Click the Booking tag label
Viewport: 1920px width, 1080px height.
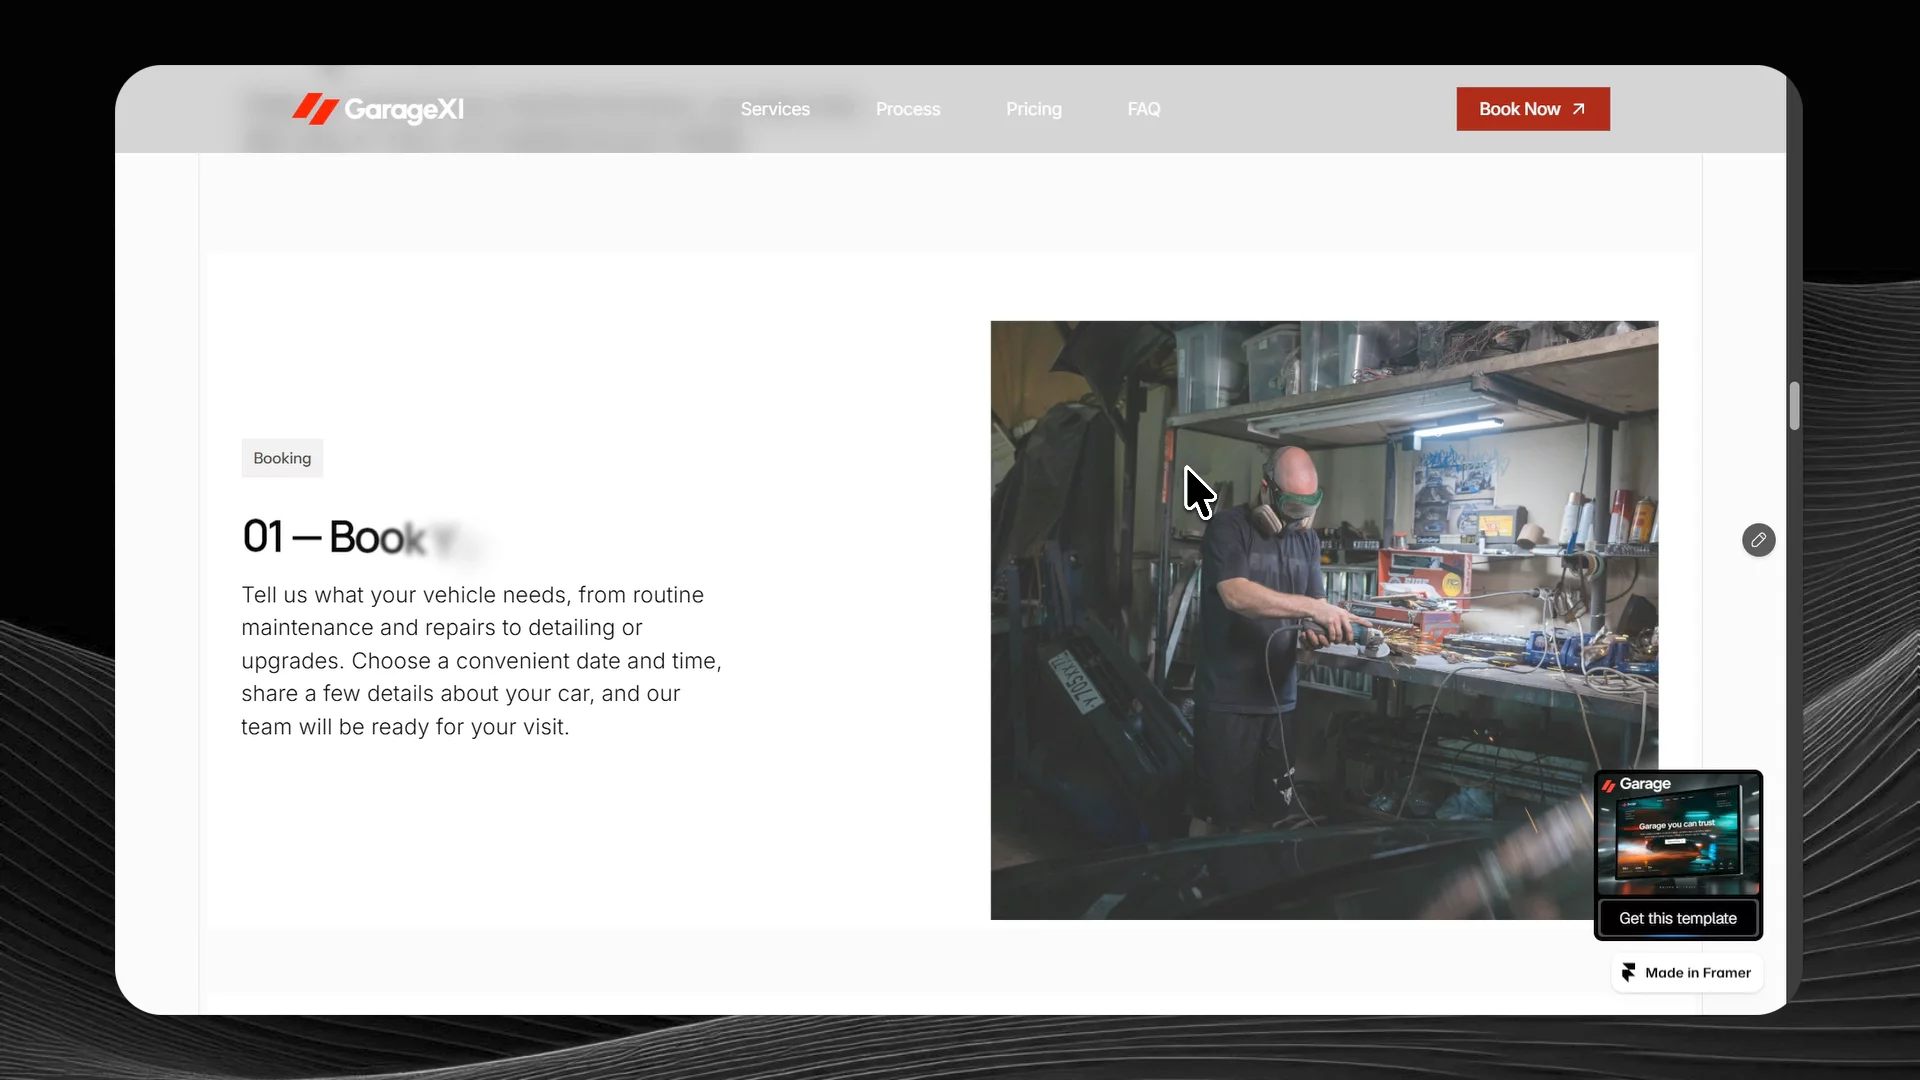coord(282,458)
